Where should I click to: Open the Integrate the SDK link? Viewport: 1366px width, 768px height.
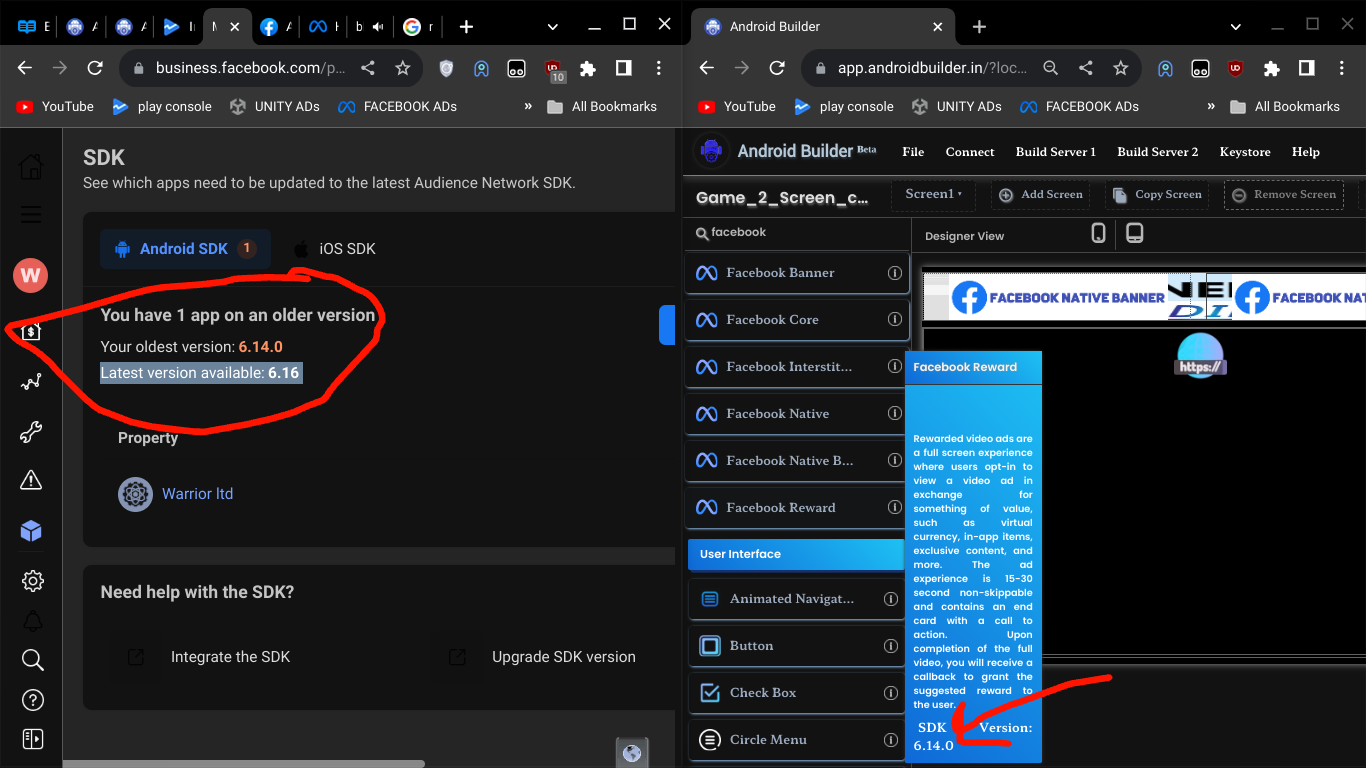coord(230,657)
